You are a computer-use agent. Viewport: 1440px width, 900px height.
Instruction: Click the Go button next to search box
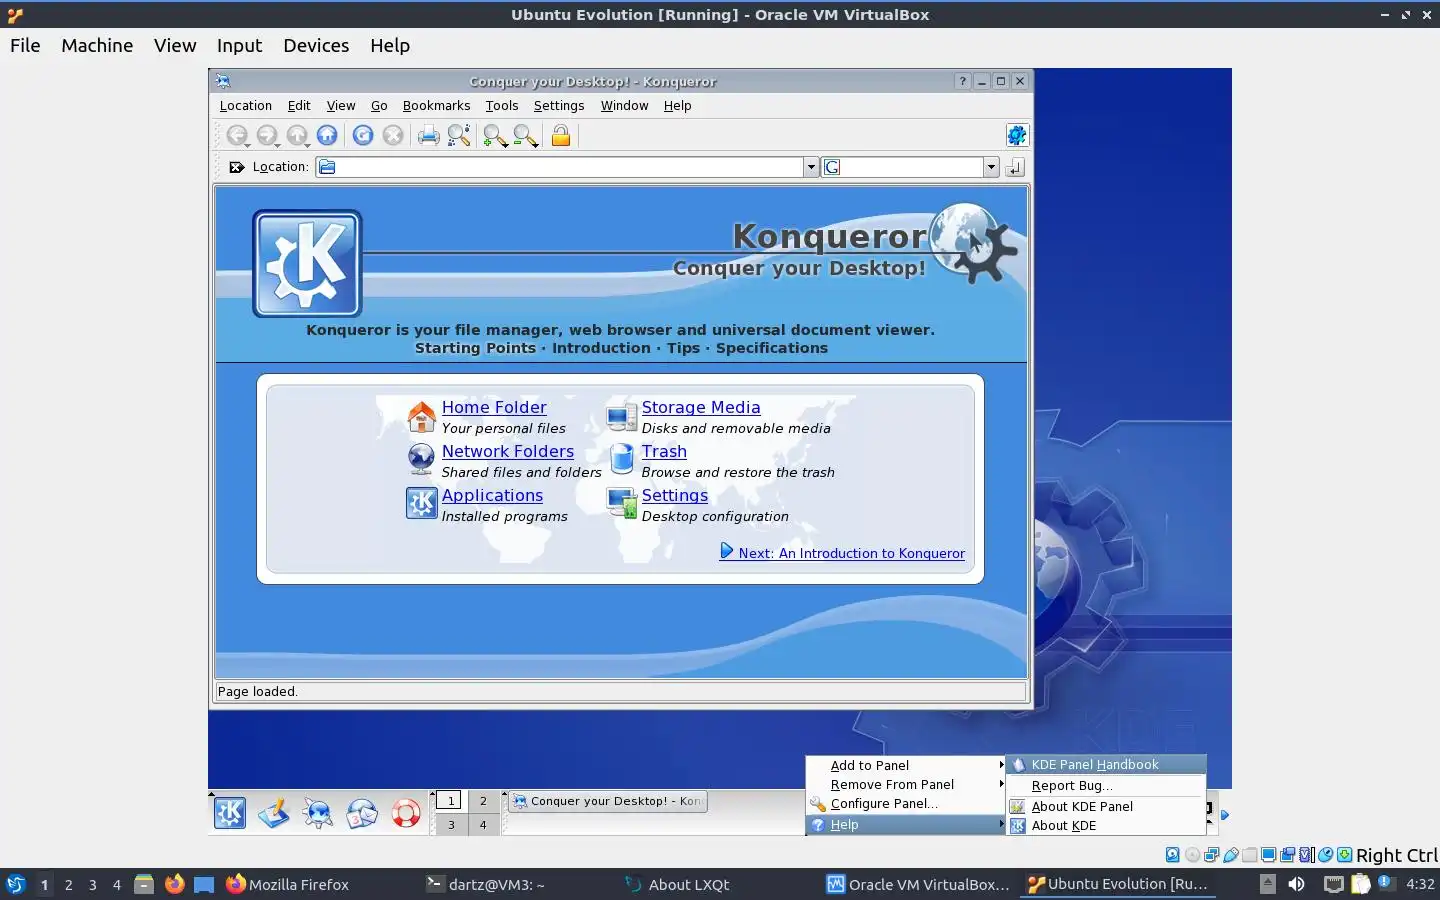(1015, 167)
